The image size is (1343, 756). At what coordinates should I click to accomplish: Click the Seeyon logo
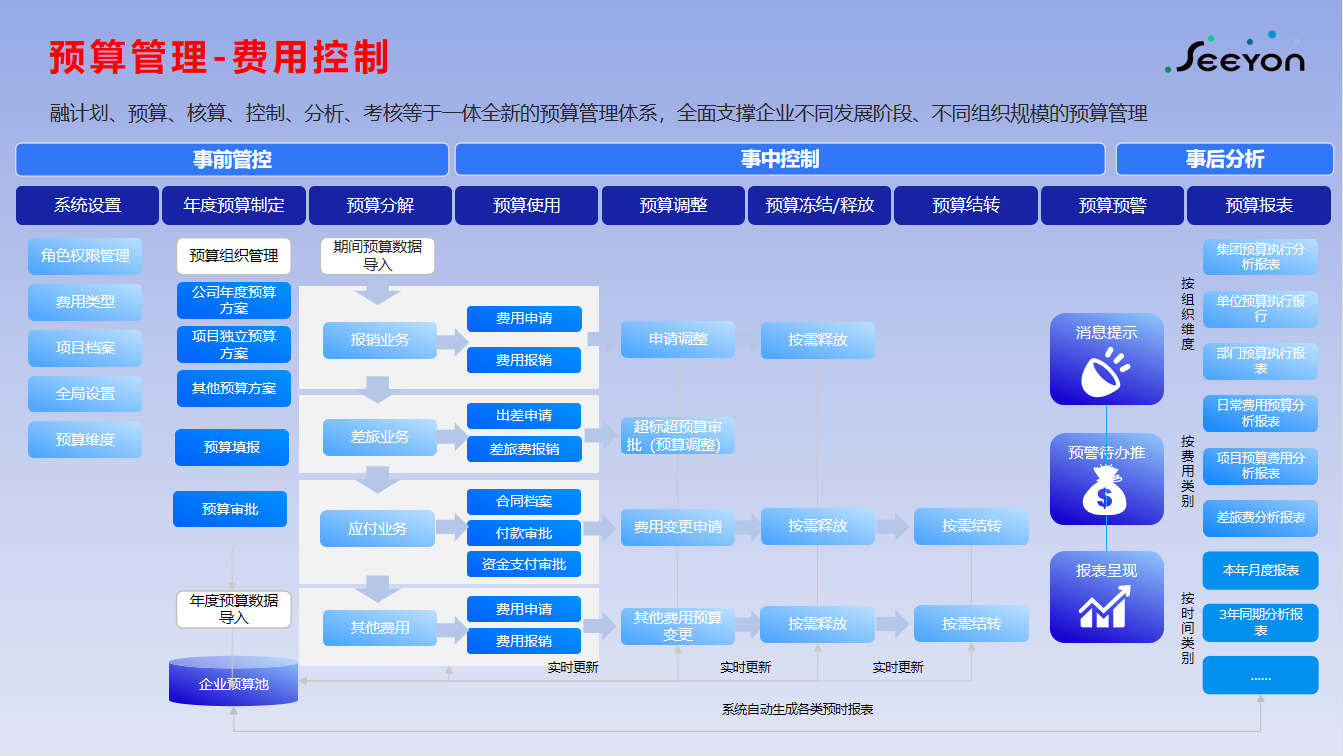(x=1236, y=56)
